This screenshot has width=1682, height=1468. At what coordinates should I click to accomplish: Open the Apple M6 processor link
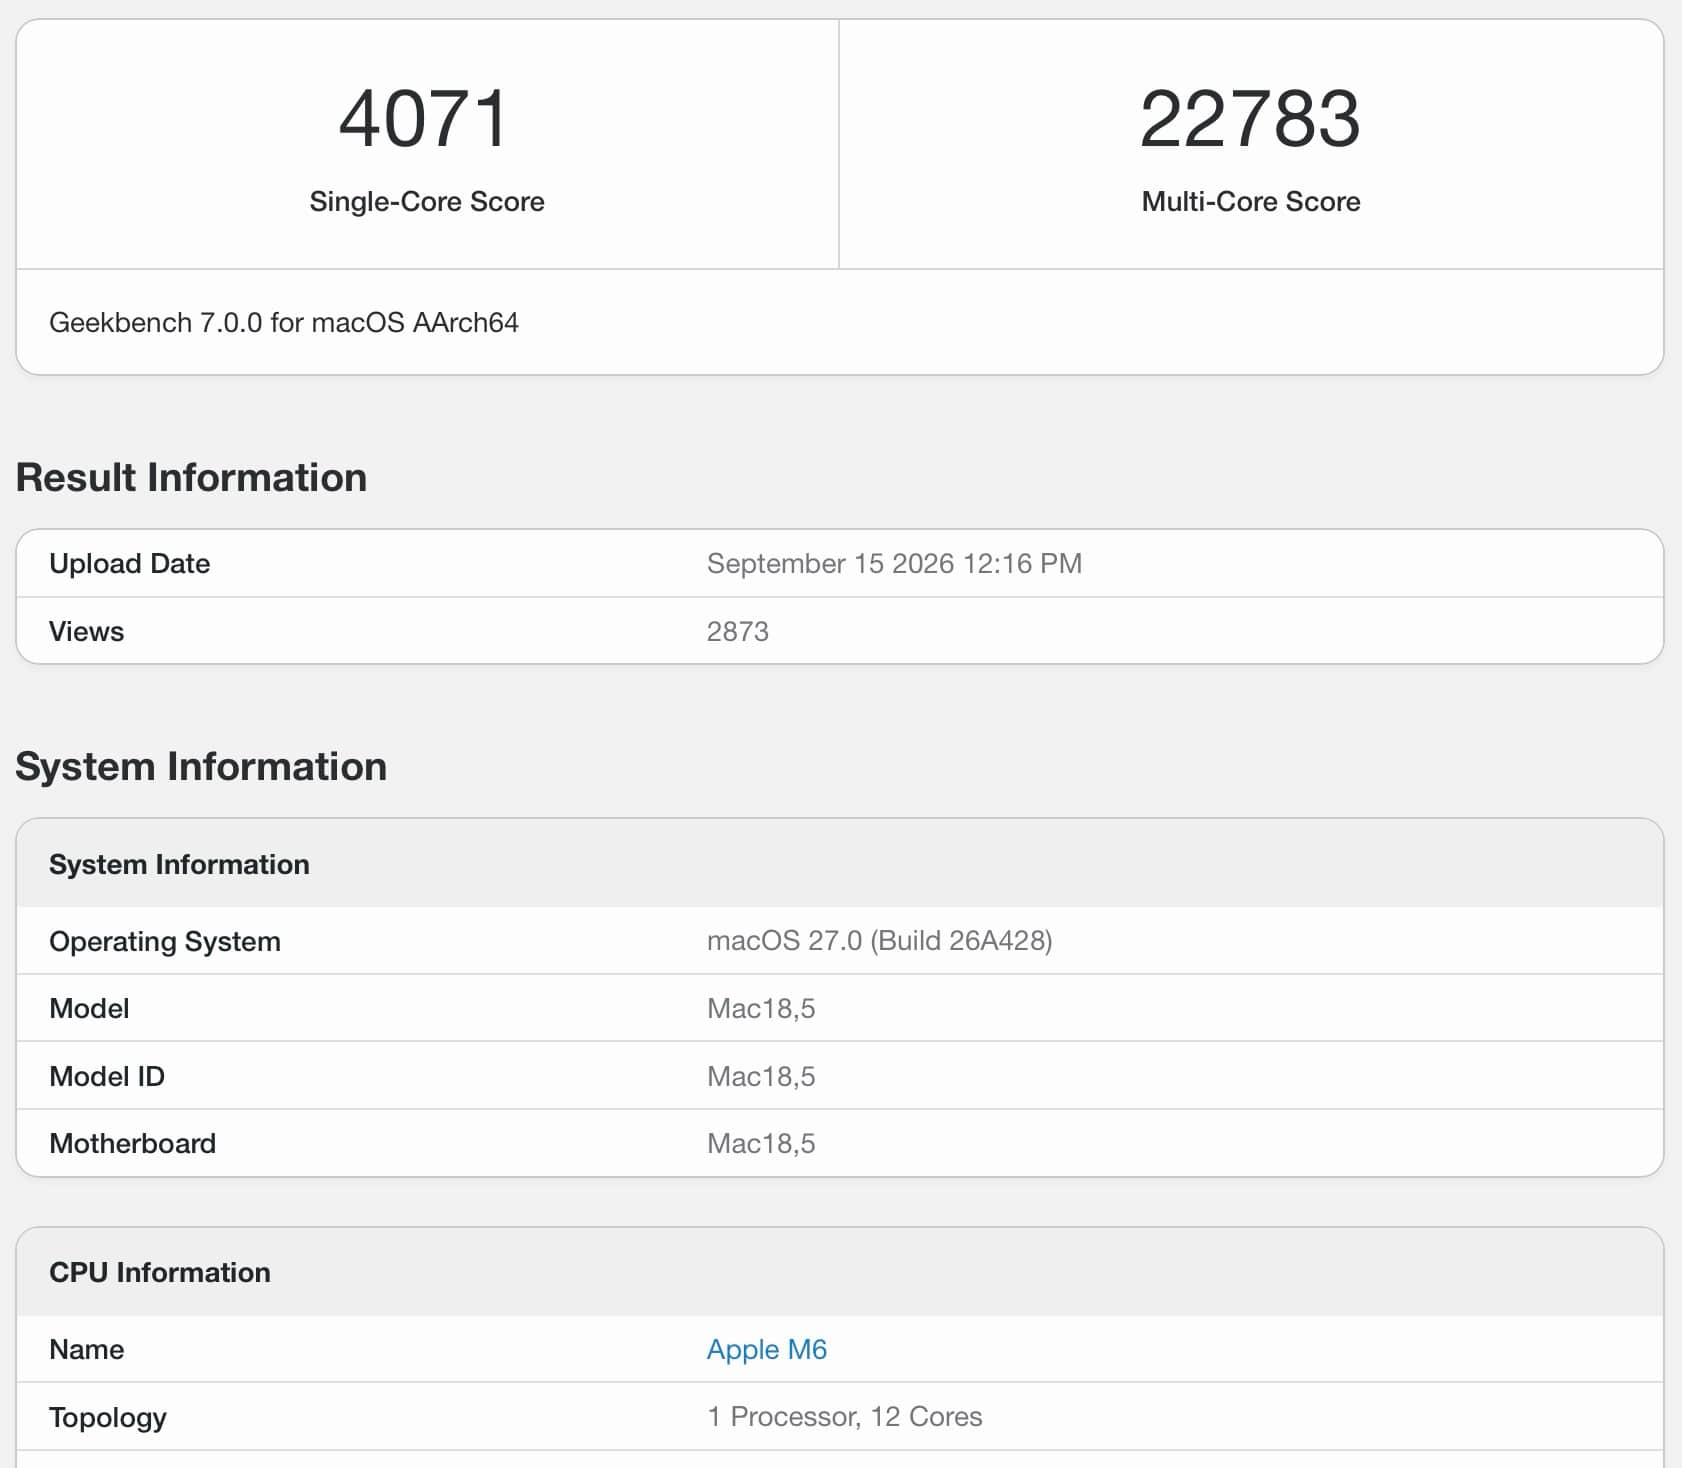point(766,1349)
